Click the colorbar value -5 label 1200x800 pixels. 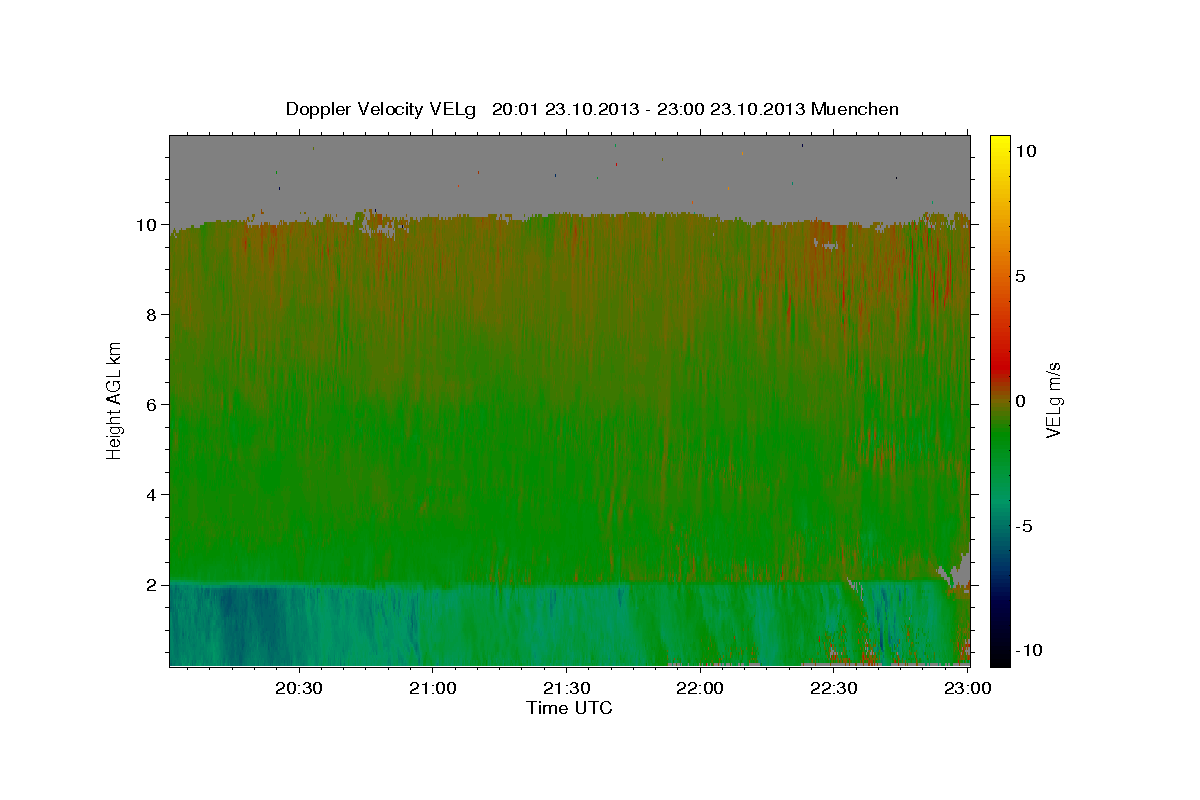click(1024, 526)
